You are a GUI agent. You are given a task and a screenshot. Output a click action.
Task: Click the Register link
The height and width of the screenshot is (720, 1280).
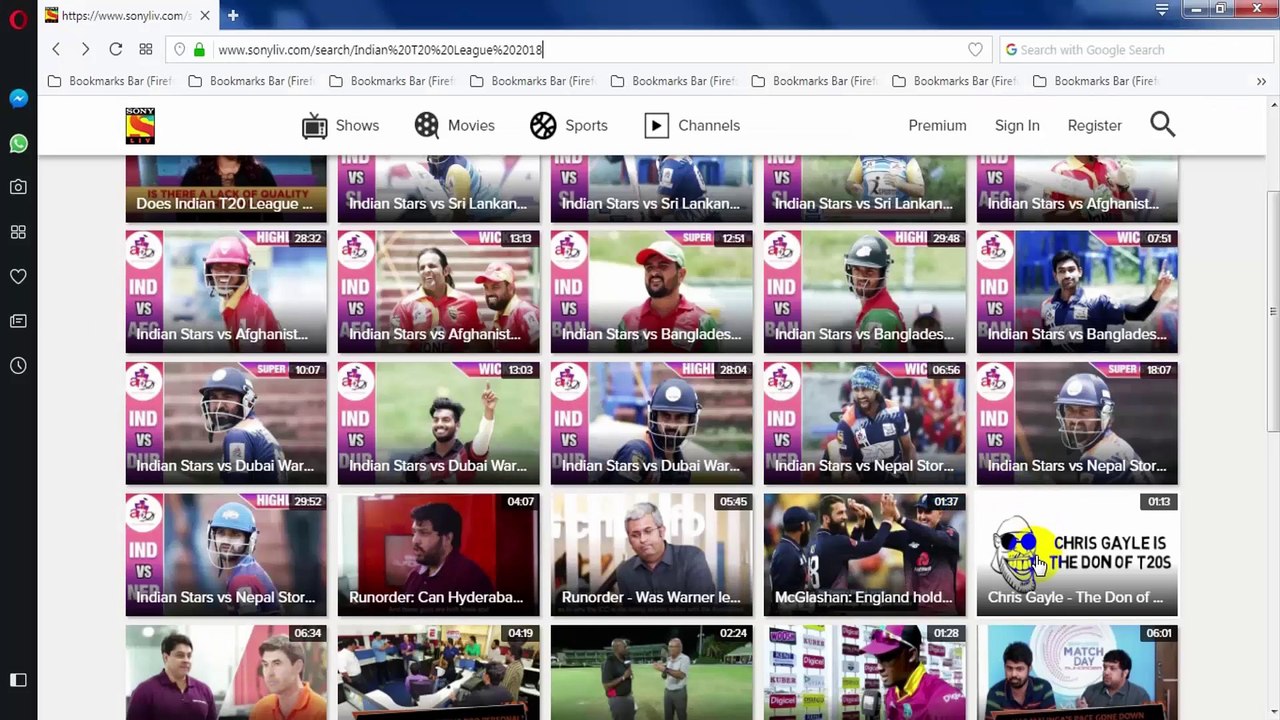click(x=1094, y=125)
